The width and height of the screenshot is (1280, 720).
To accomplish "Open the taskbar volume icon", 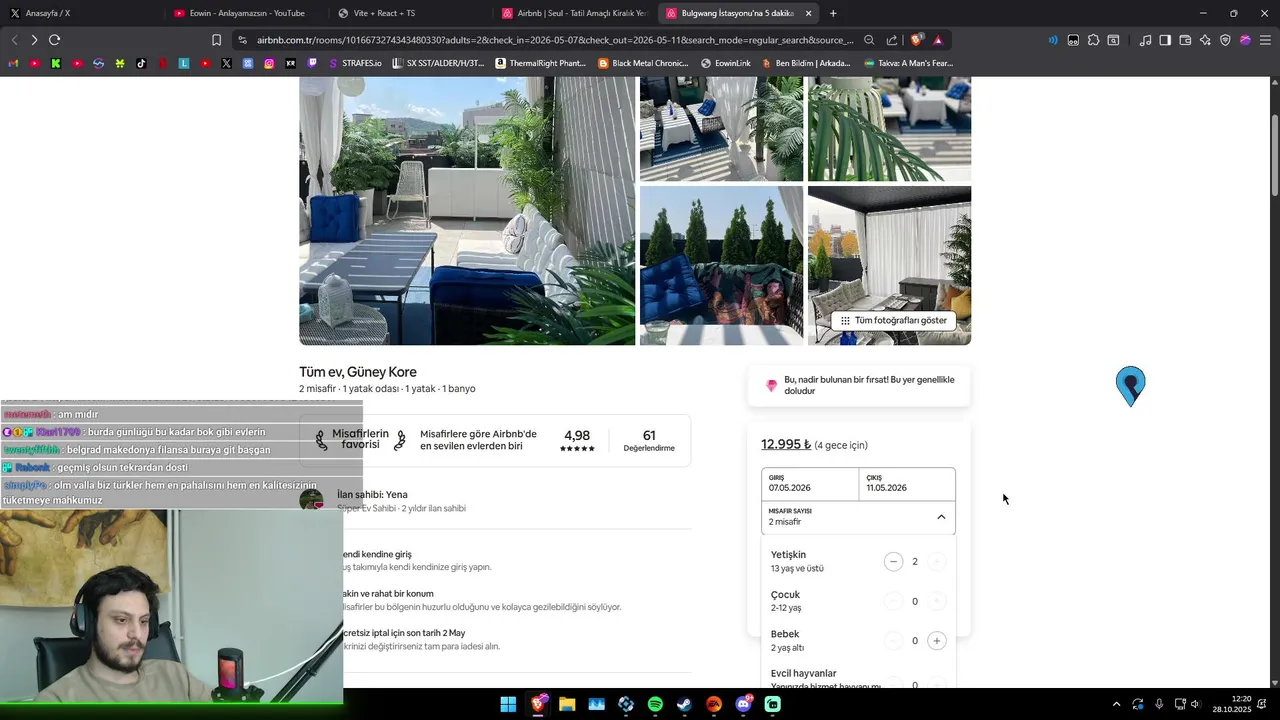I will pyautogui.click(x=1196, y=704).
